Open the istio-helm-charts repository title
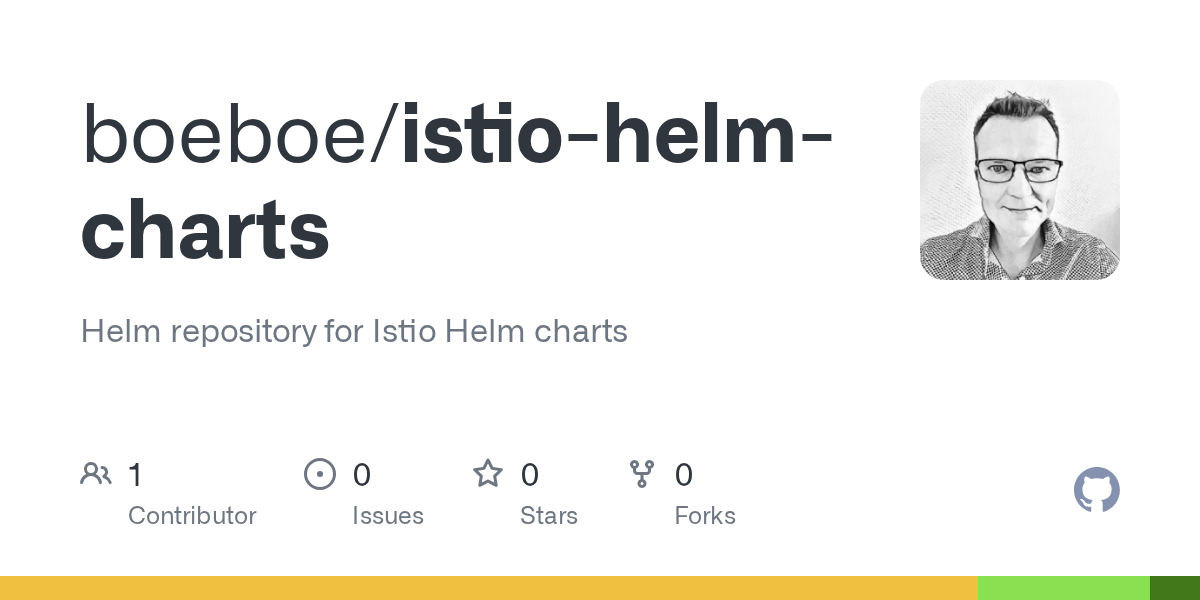1200x600 pixels. (456, 183)
